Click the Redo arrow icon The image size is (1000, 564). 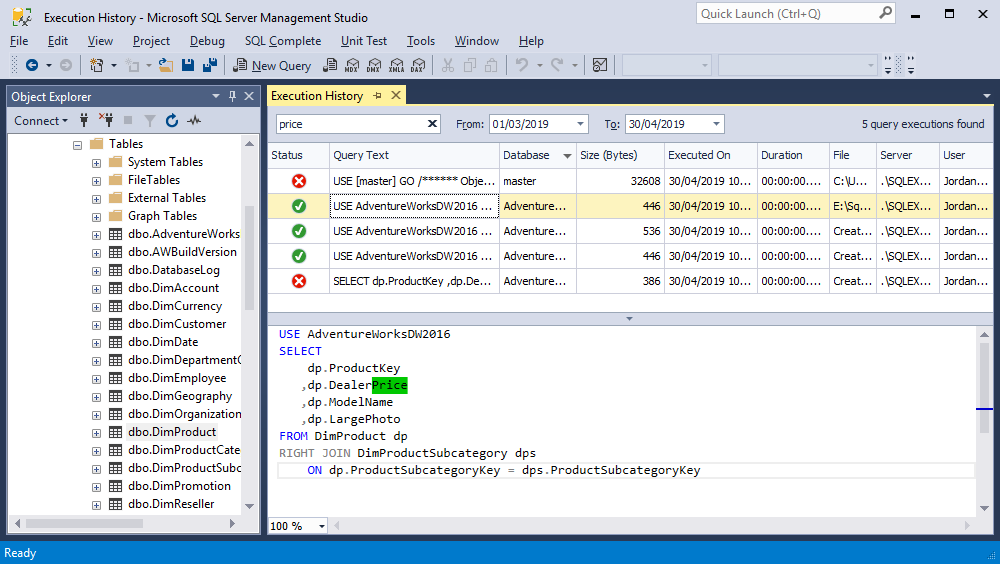(557, 65)
